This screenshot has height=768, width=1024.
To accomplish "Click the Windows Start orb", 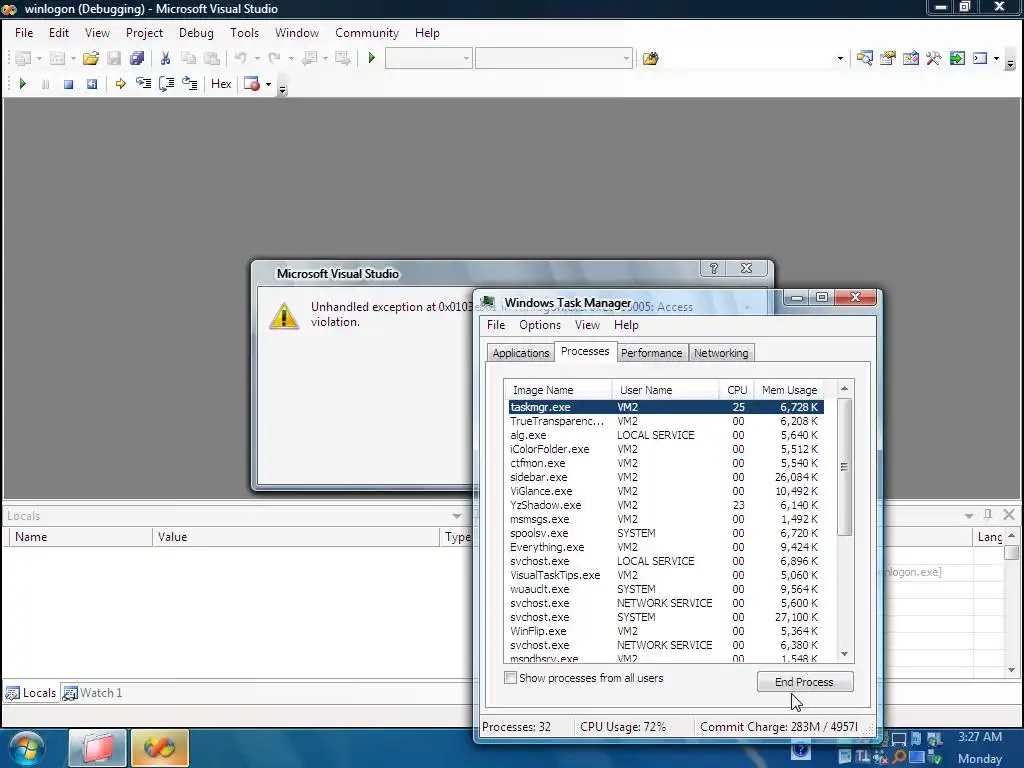I will [27, 748].
